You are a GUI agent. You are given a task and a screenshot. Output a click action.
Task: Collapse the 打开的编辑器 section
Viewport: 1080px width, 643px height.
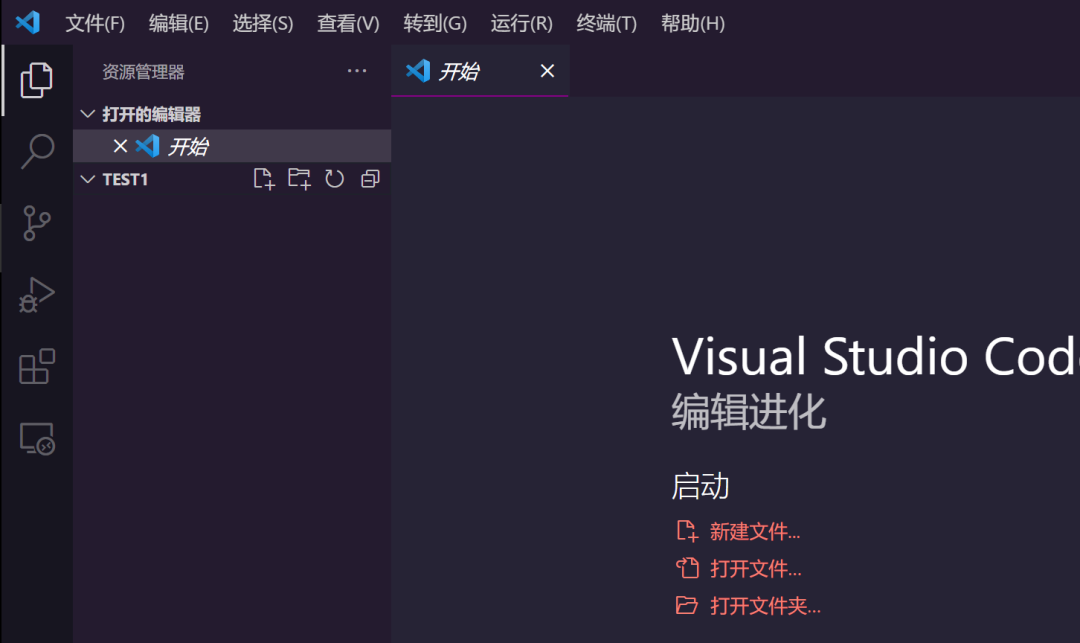pos(87,114)
